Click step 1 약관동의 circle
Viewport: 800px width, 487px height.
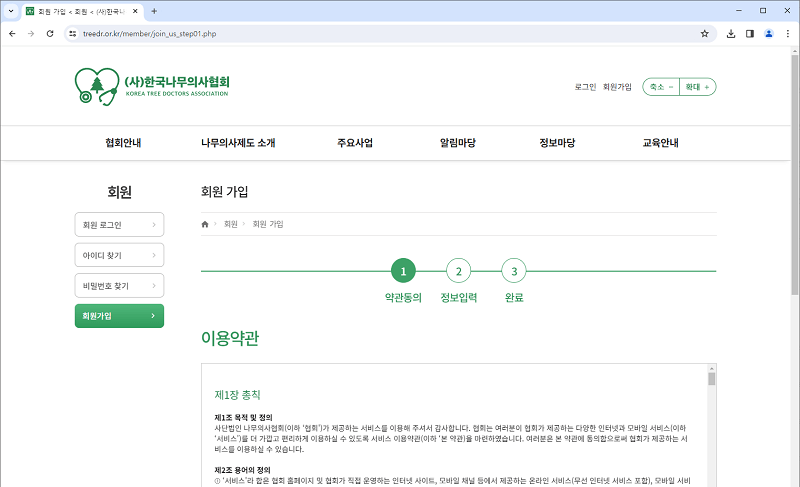click(x=403, y=271)
